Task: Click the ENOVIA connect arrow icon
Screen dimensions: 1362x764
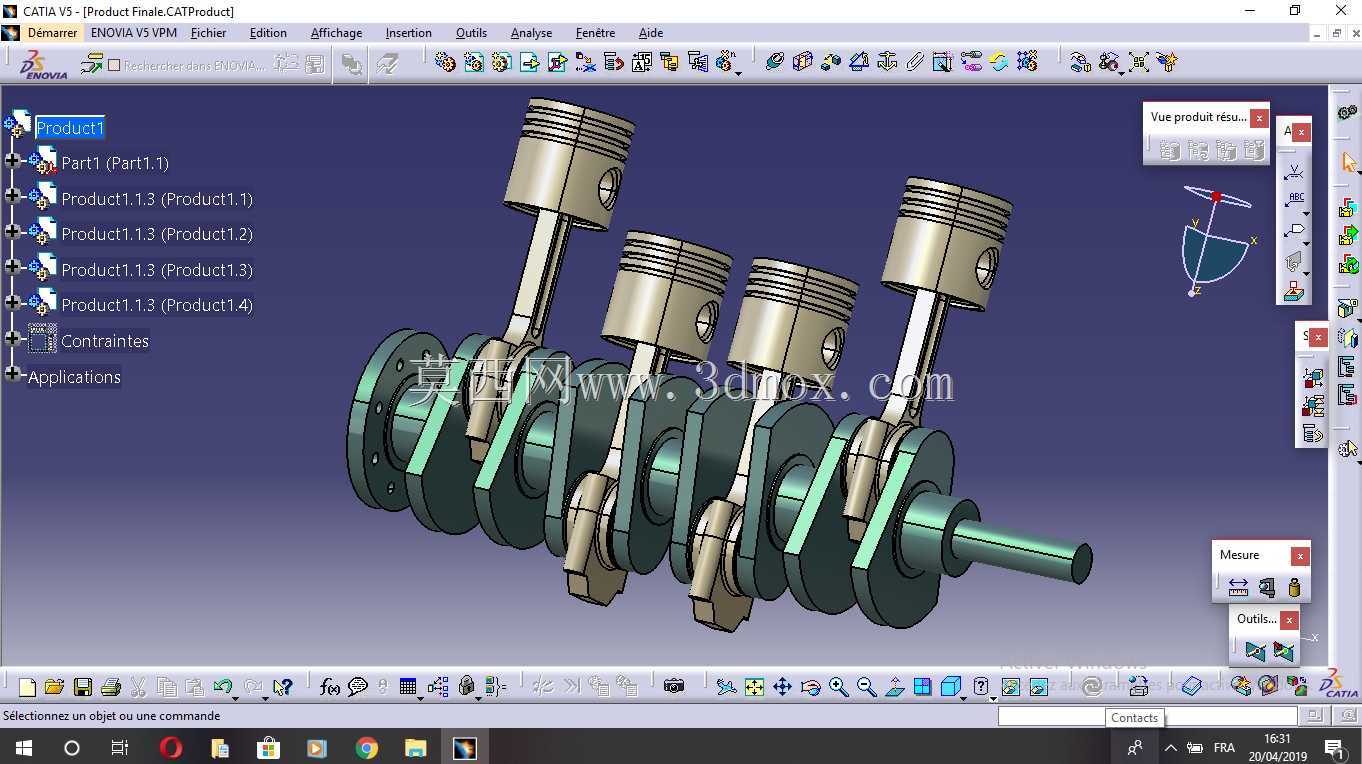Action: click(x=92, y=64)
